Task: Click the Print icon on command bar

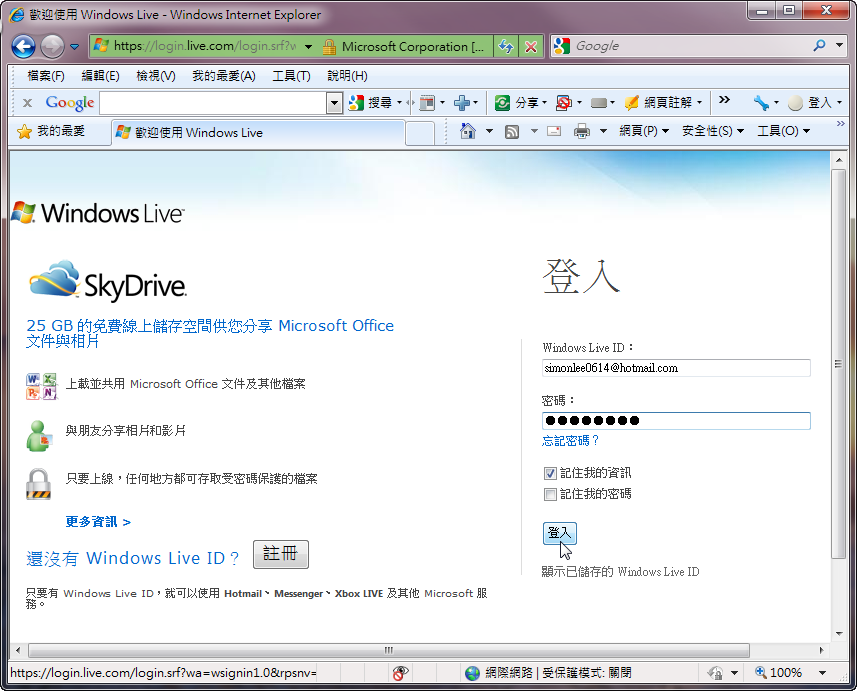Action: pos(582,131)
